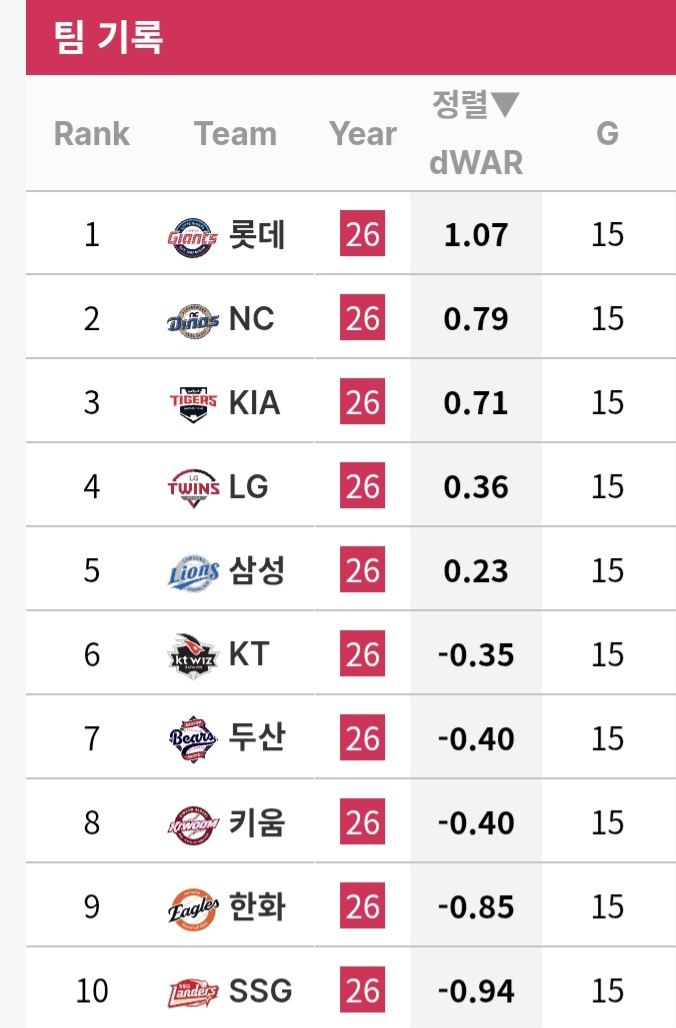Click the Doosan Bears team logo
Image resolution: width=676 pixels, height=1028 pixels.
click(x=193, y=740)
